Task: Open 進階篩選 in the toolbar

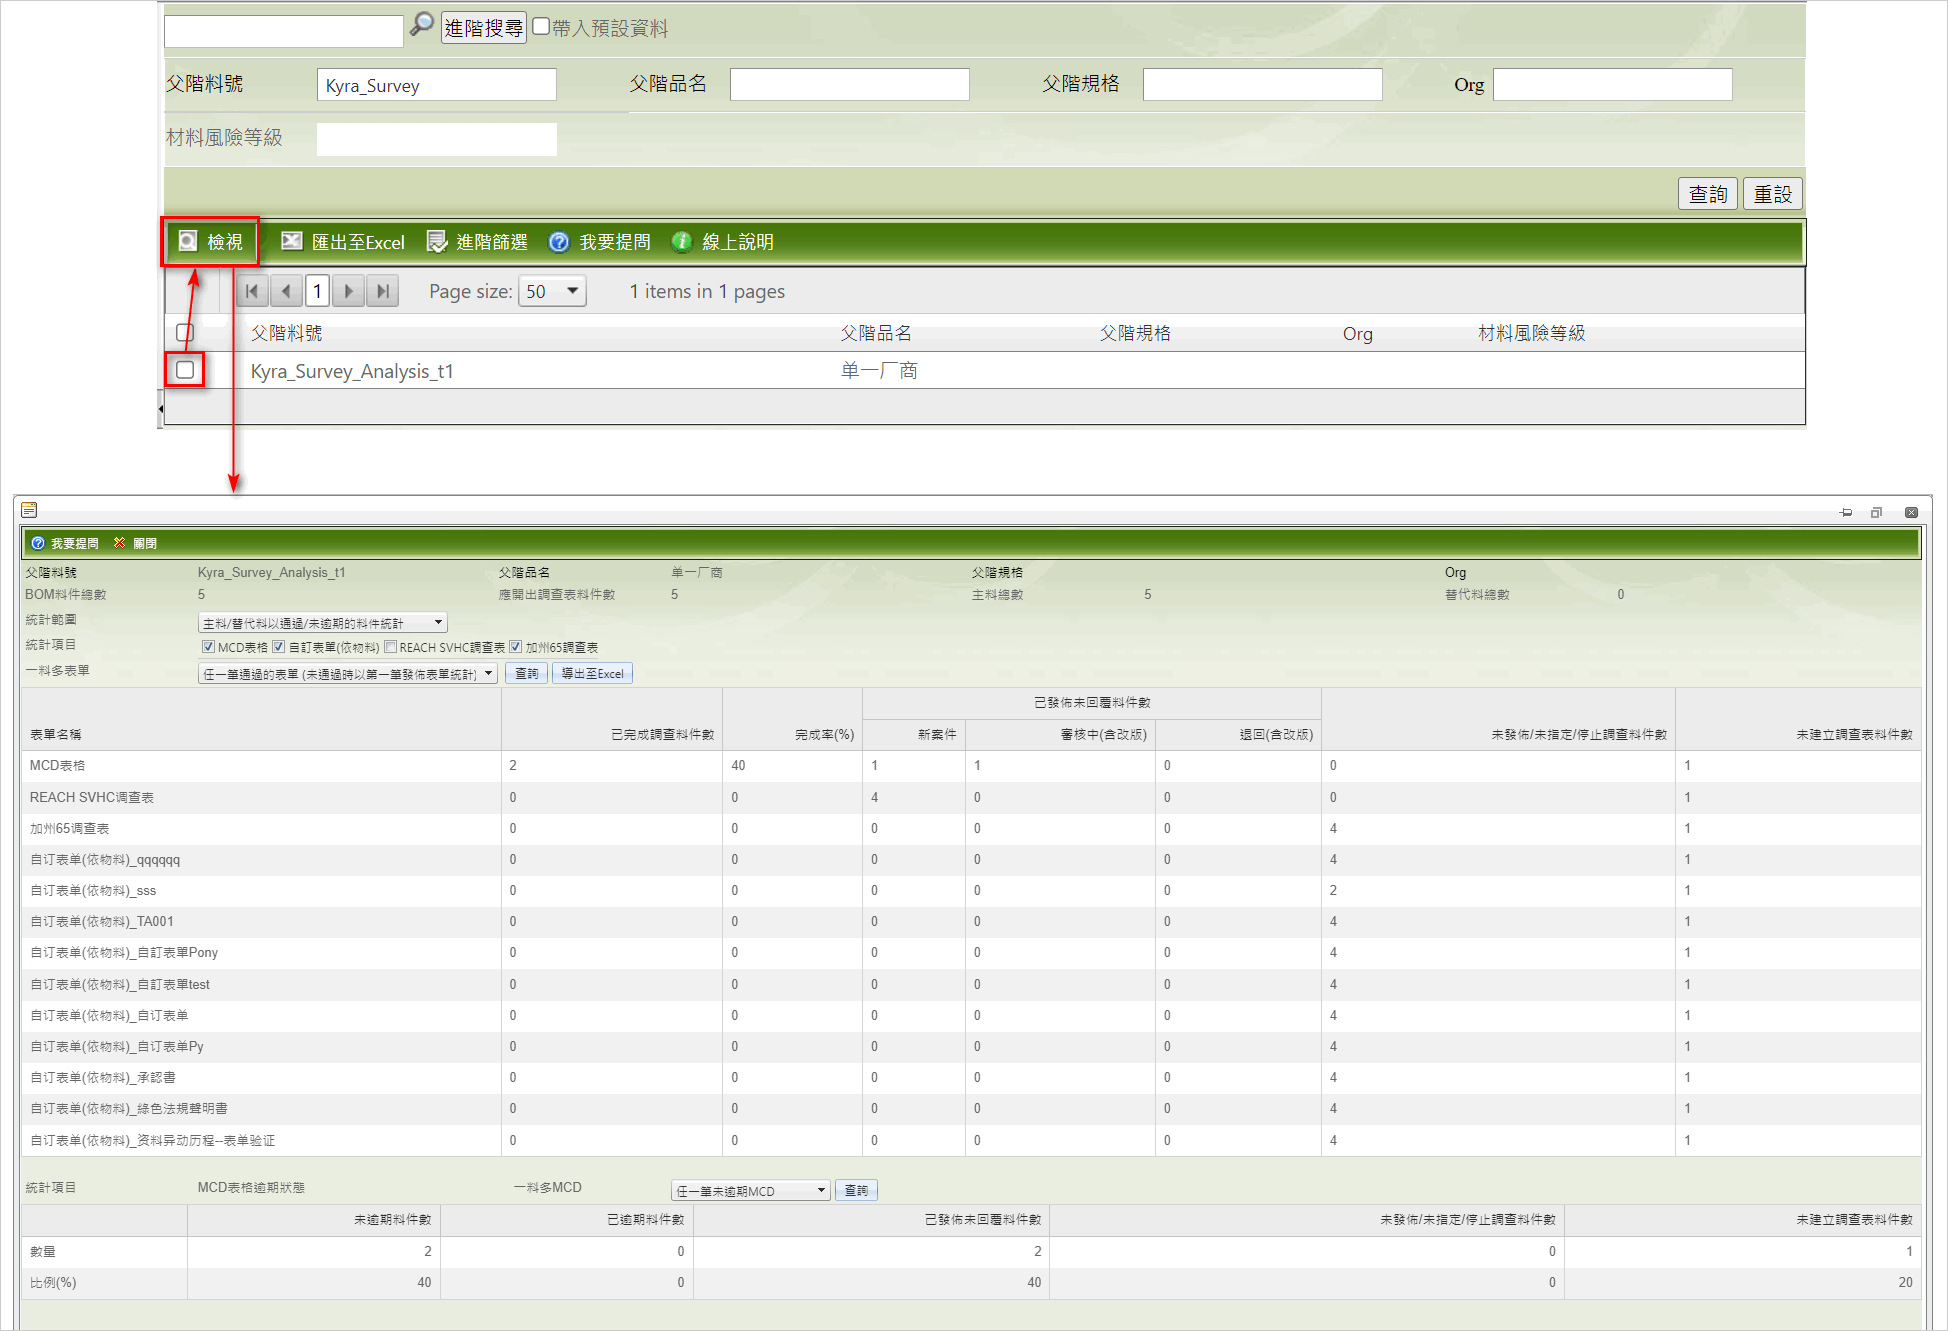Action: tap(477, 242)
